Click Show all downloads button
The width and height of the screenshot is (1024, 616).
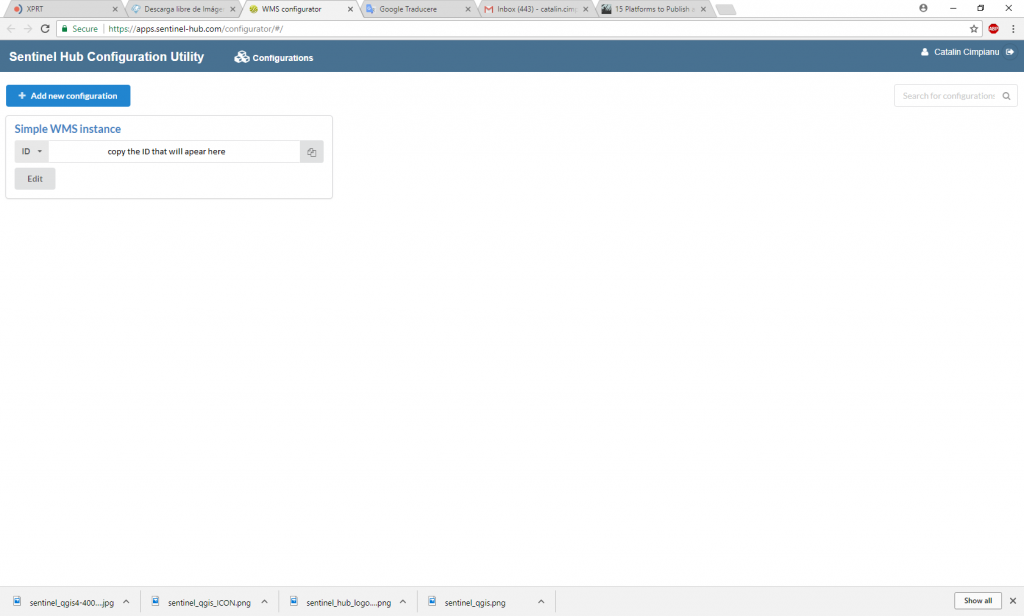(x=978, y=601)
